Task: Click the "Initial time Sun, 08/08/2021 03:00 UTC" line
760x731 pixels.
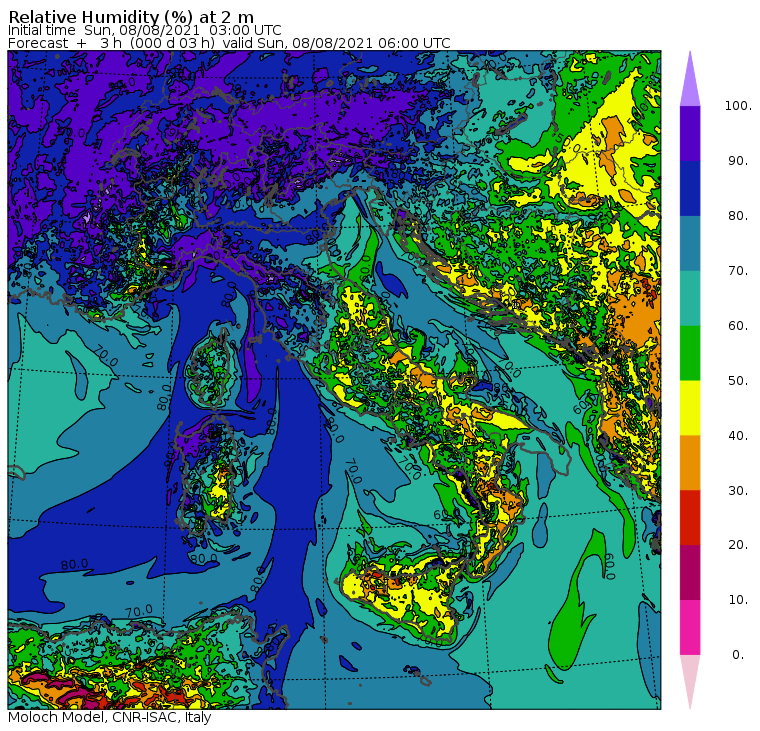Action: coord(145,30)
